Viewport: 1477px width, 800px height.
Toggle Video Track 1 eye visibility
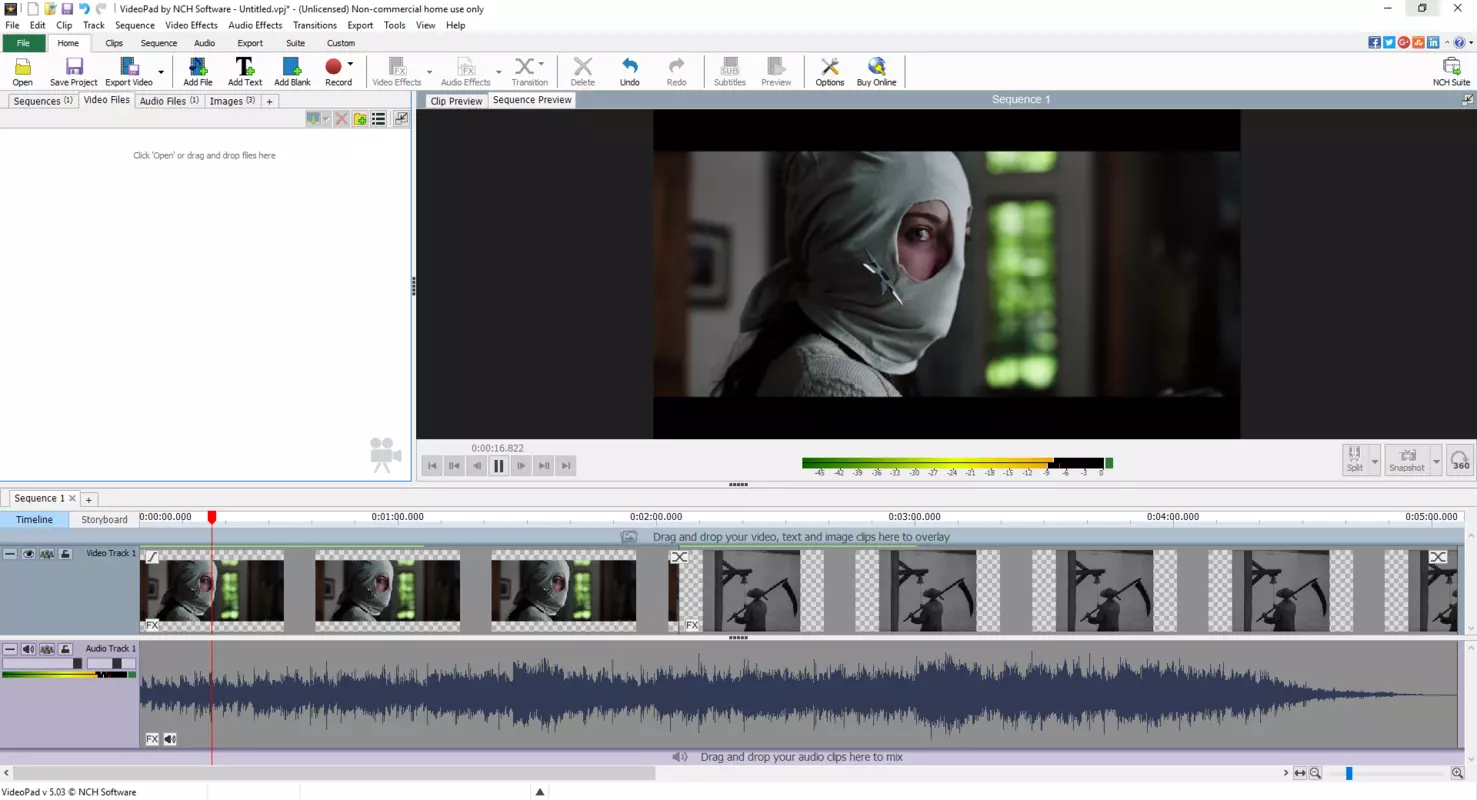tap(28, 554)
